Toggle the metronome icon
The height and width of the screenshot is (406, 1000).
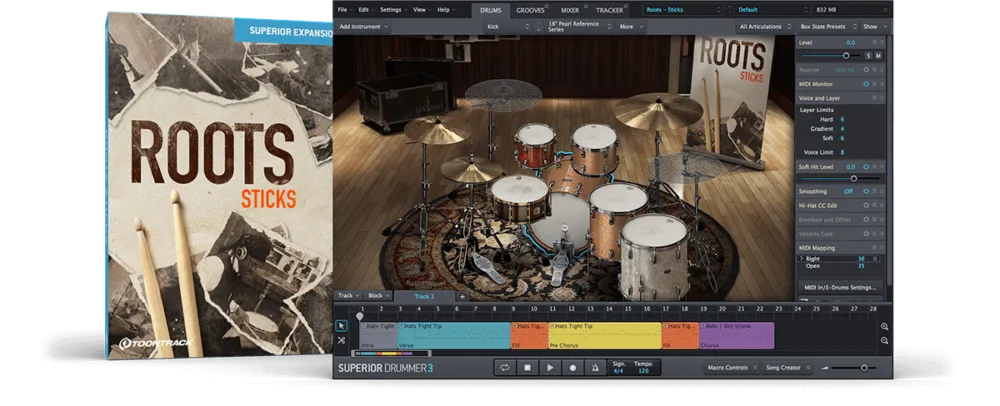point(596,368)
